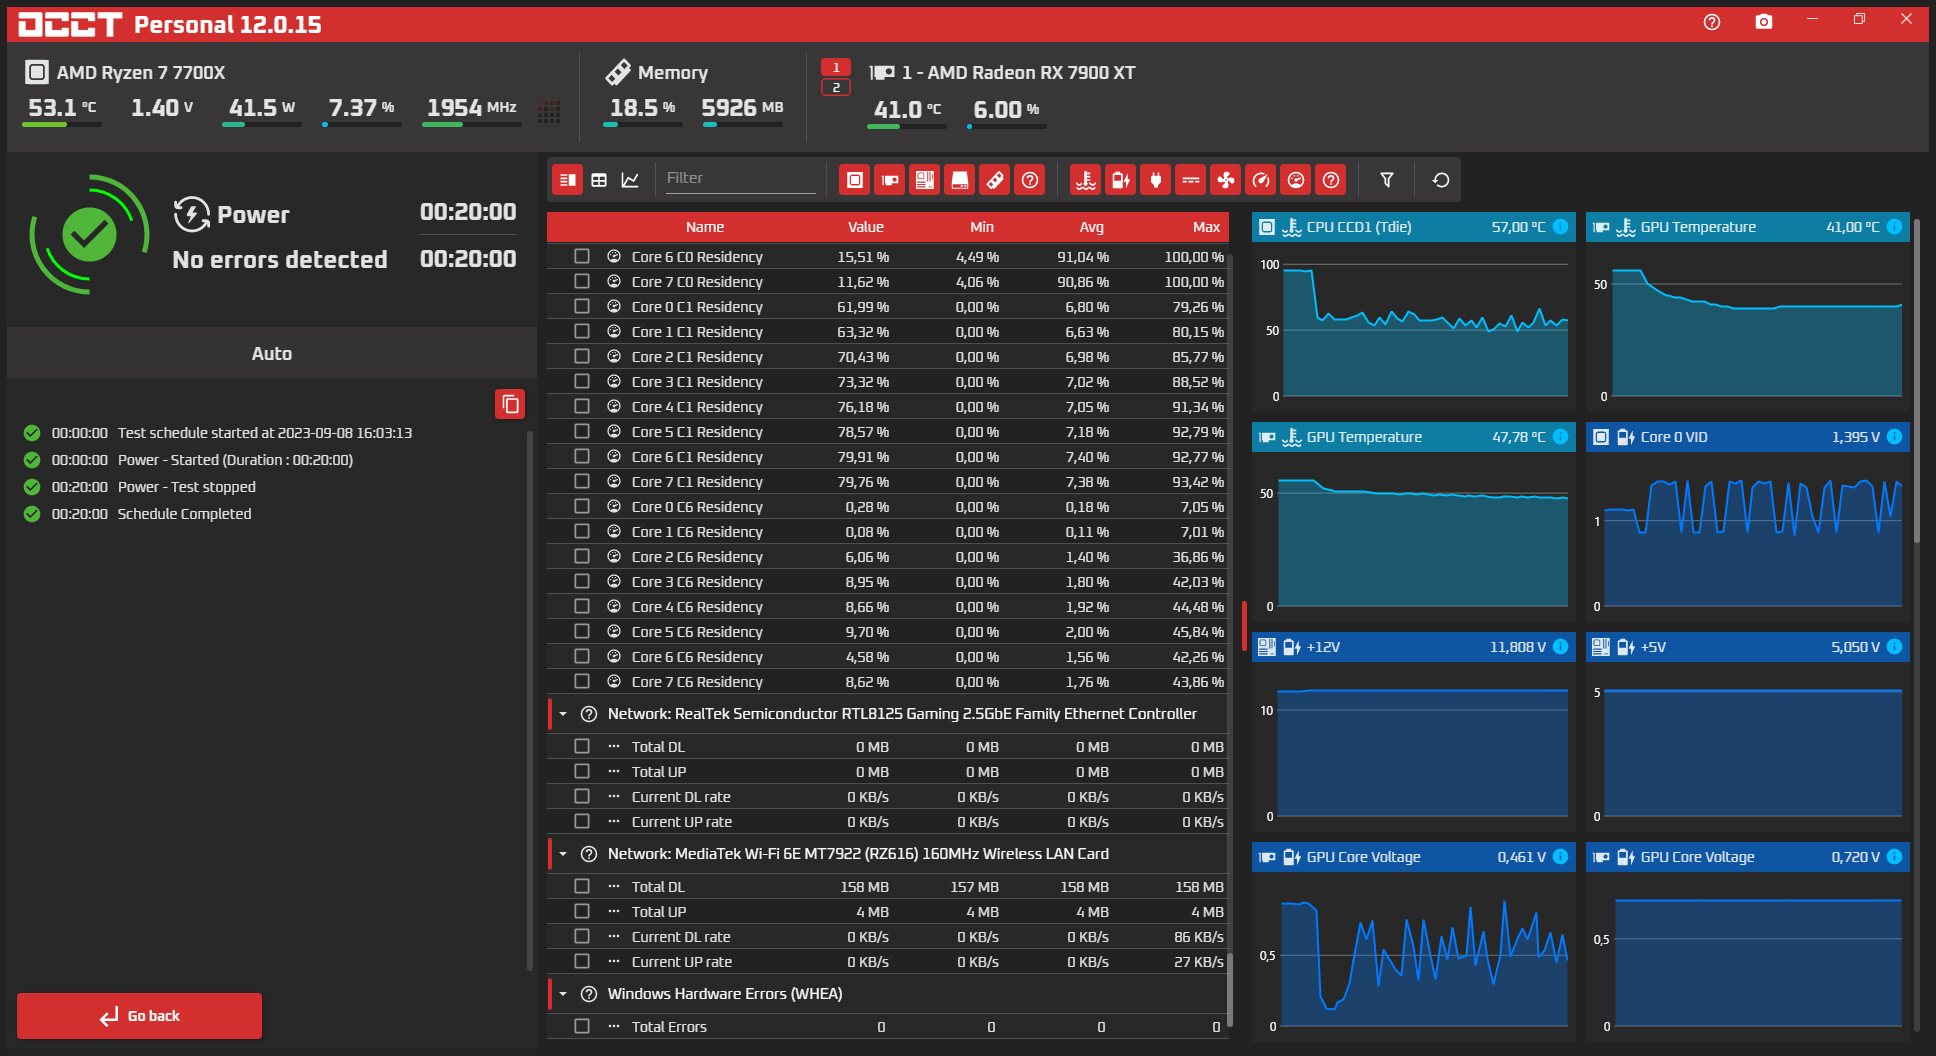Click the reset sensor statistics icon
Image resolution: width=1936 pixels, height=1056 pixels.
pyautogui.click(x=1440, y=180)
